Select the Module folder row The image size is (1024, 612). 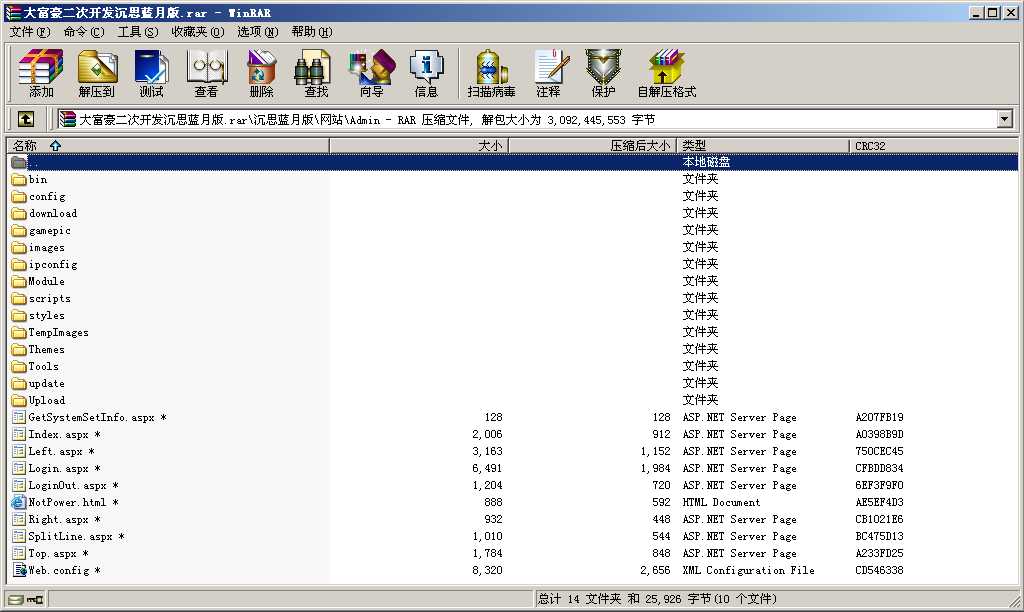[513, 281]
